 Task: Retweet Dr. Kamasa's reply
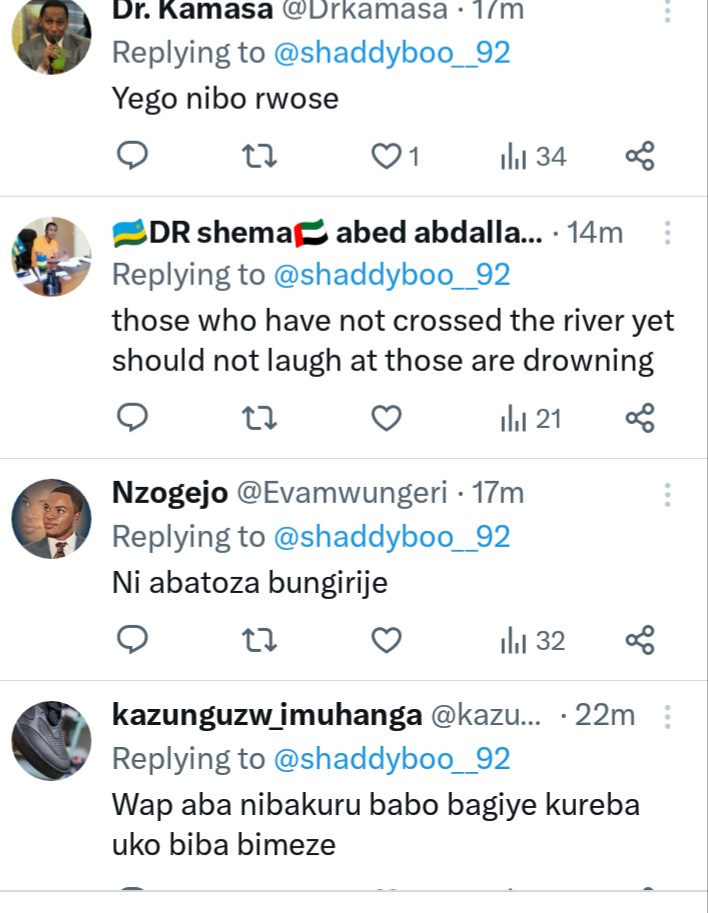pos(260,156)
